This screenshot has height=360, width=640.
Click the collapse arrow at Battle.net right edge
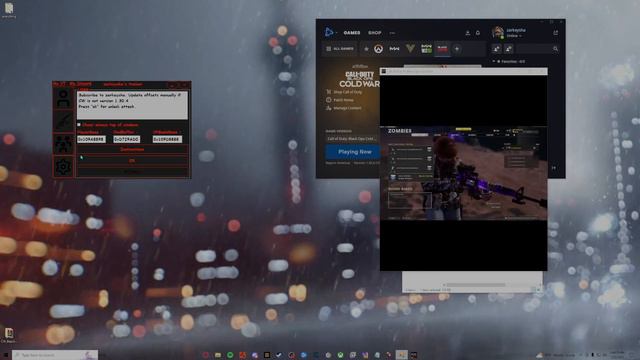click(x=554, y=168)
